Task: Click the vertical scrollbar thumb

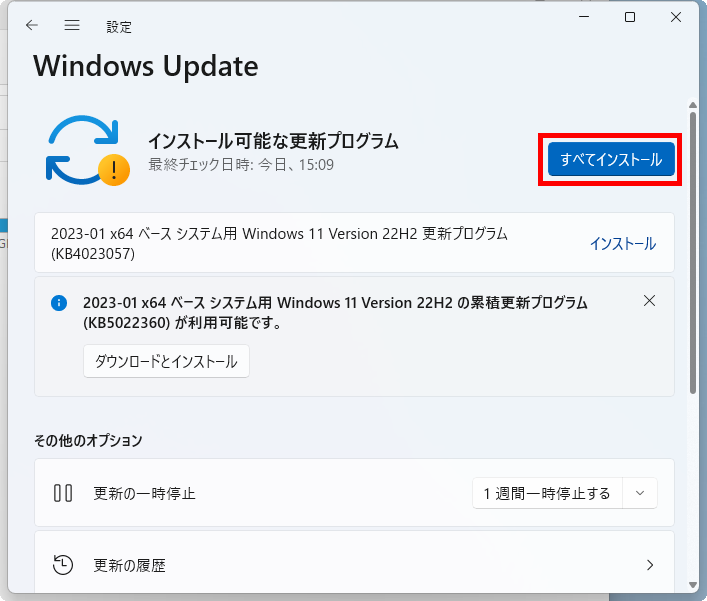Action: tap(693, 252)
